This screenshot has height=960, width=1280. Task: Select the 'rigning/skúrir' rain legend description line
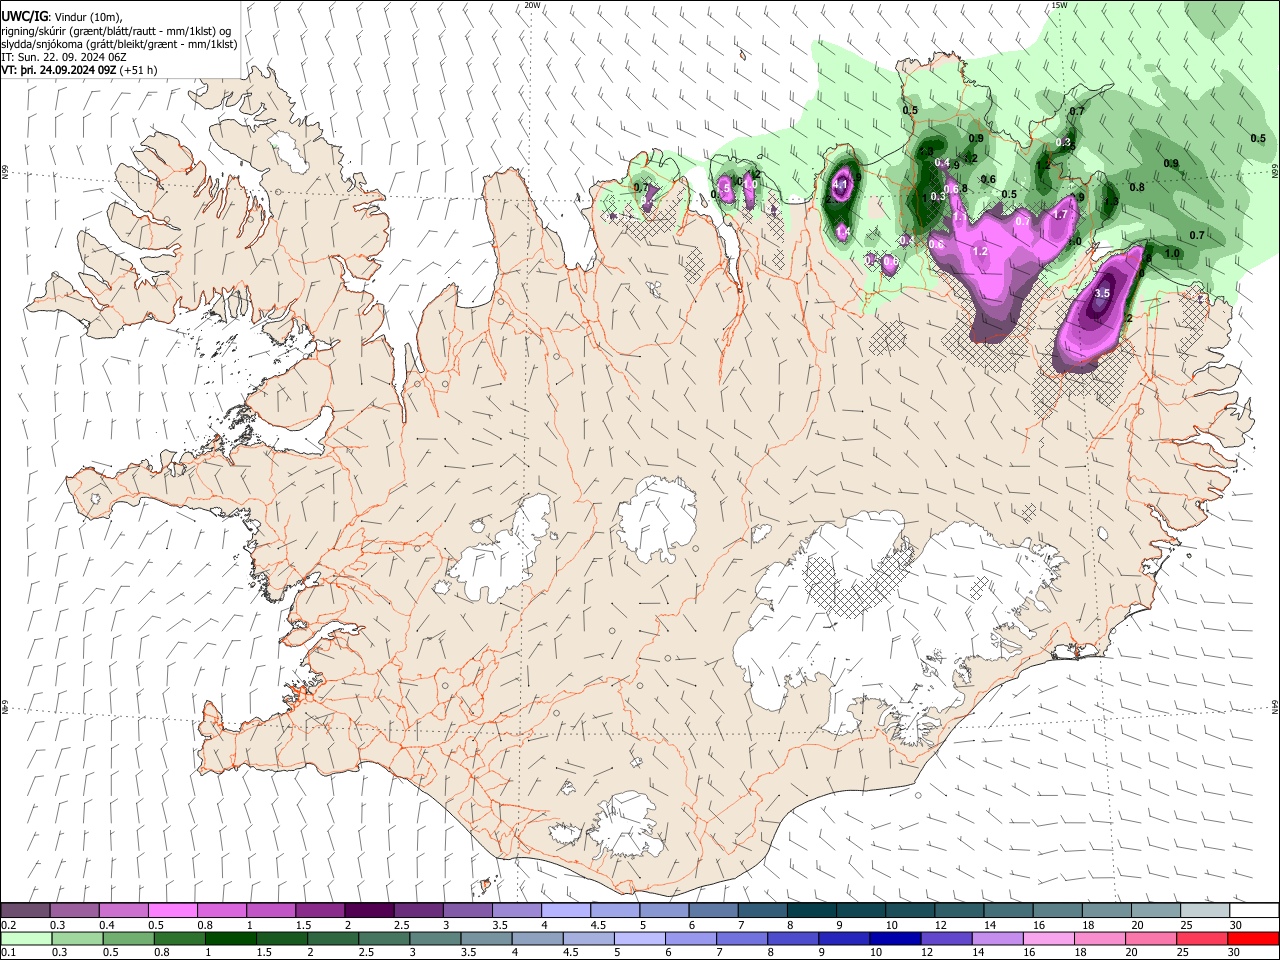(117, 31)
